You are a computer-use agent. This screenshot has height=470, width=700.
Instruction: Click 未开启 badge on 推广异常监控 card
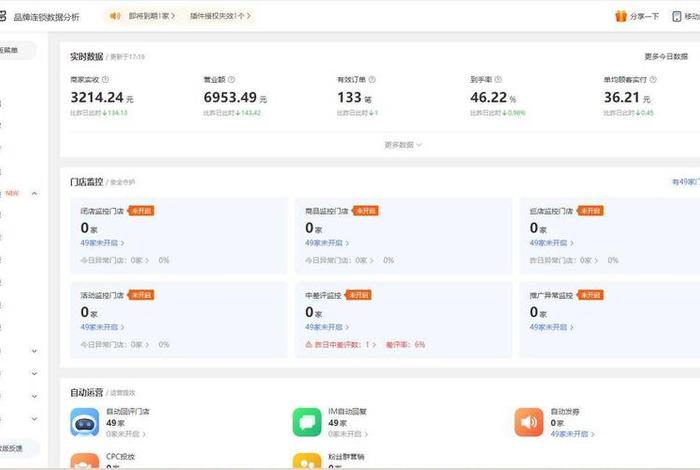(x=590, y=295)
